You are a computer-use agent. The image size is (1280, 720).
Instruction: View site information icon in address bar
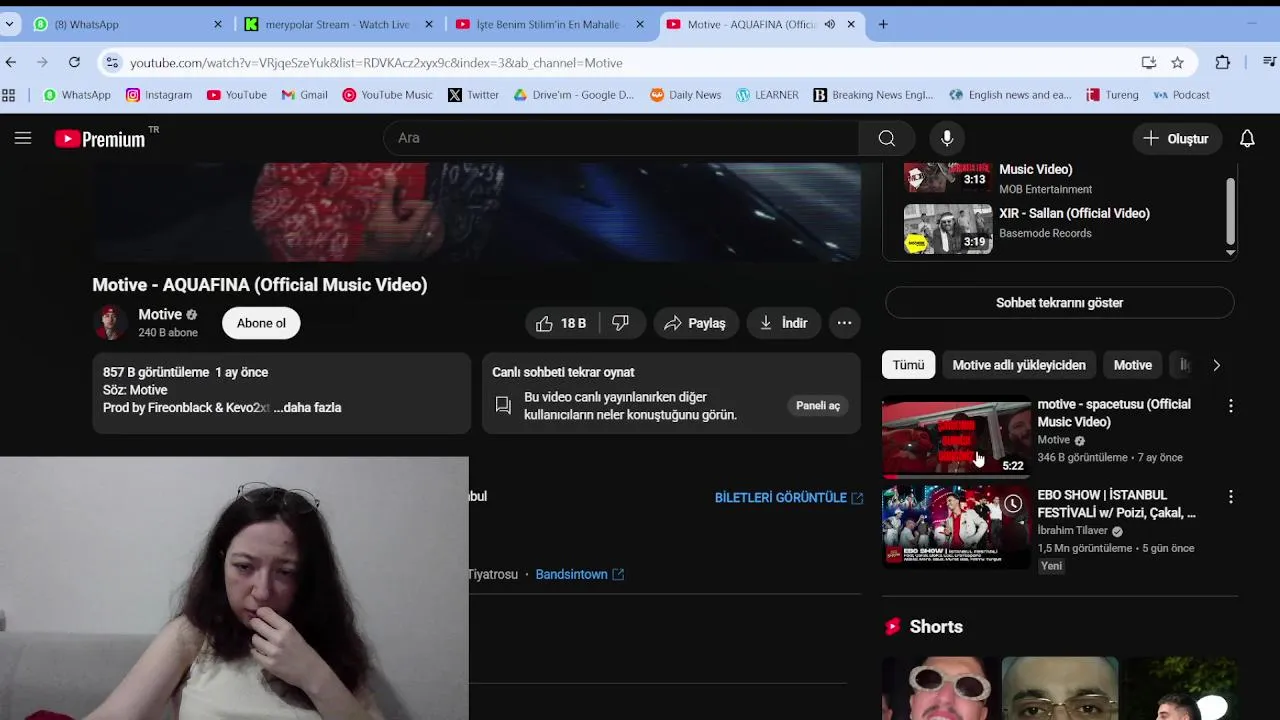click(x=111, y=62)
